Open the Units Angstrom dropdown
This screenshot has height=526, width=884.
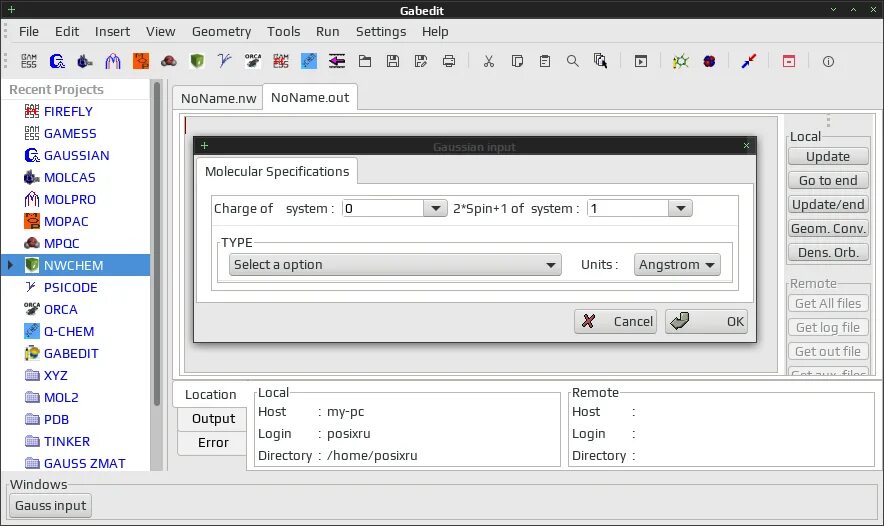click(x=677, y=264)
